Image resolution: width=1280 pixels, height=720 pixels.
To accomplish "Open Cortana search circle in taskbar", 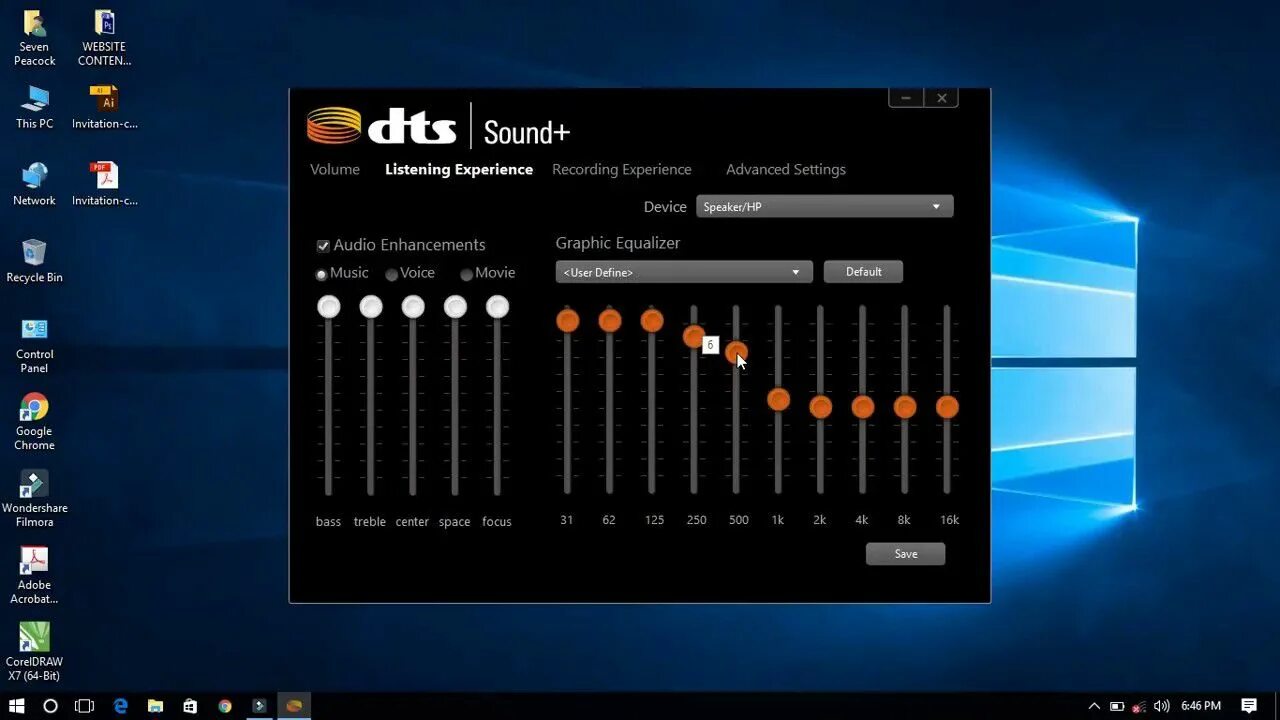I will 50,706.
